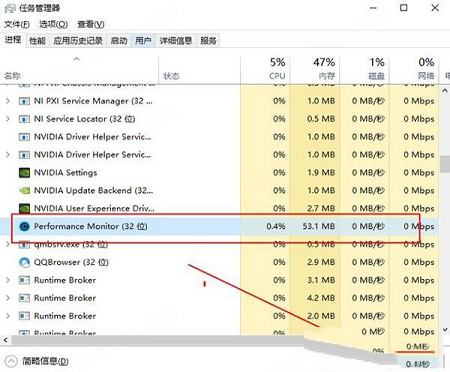Click the vertical scrollbar up arrow
Image resolution: width=450 pixels, height=372 pixels.
(x=445, y=91)
